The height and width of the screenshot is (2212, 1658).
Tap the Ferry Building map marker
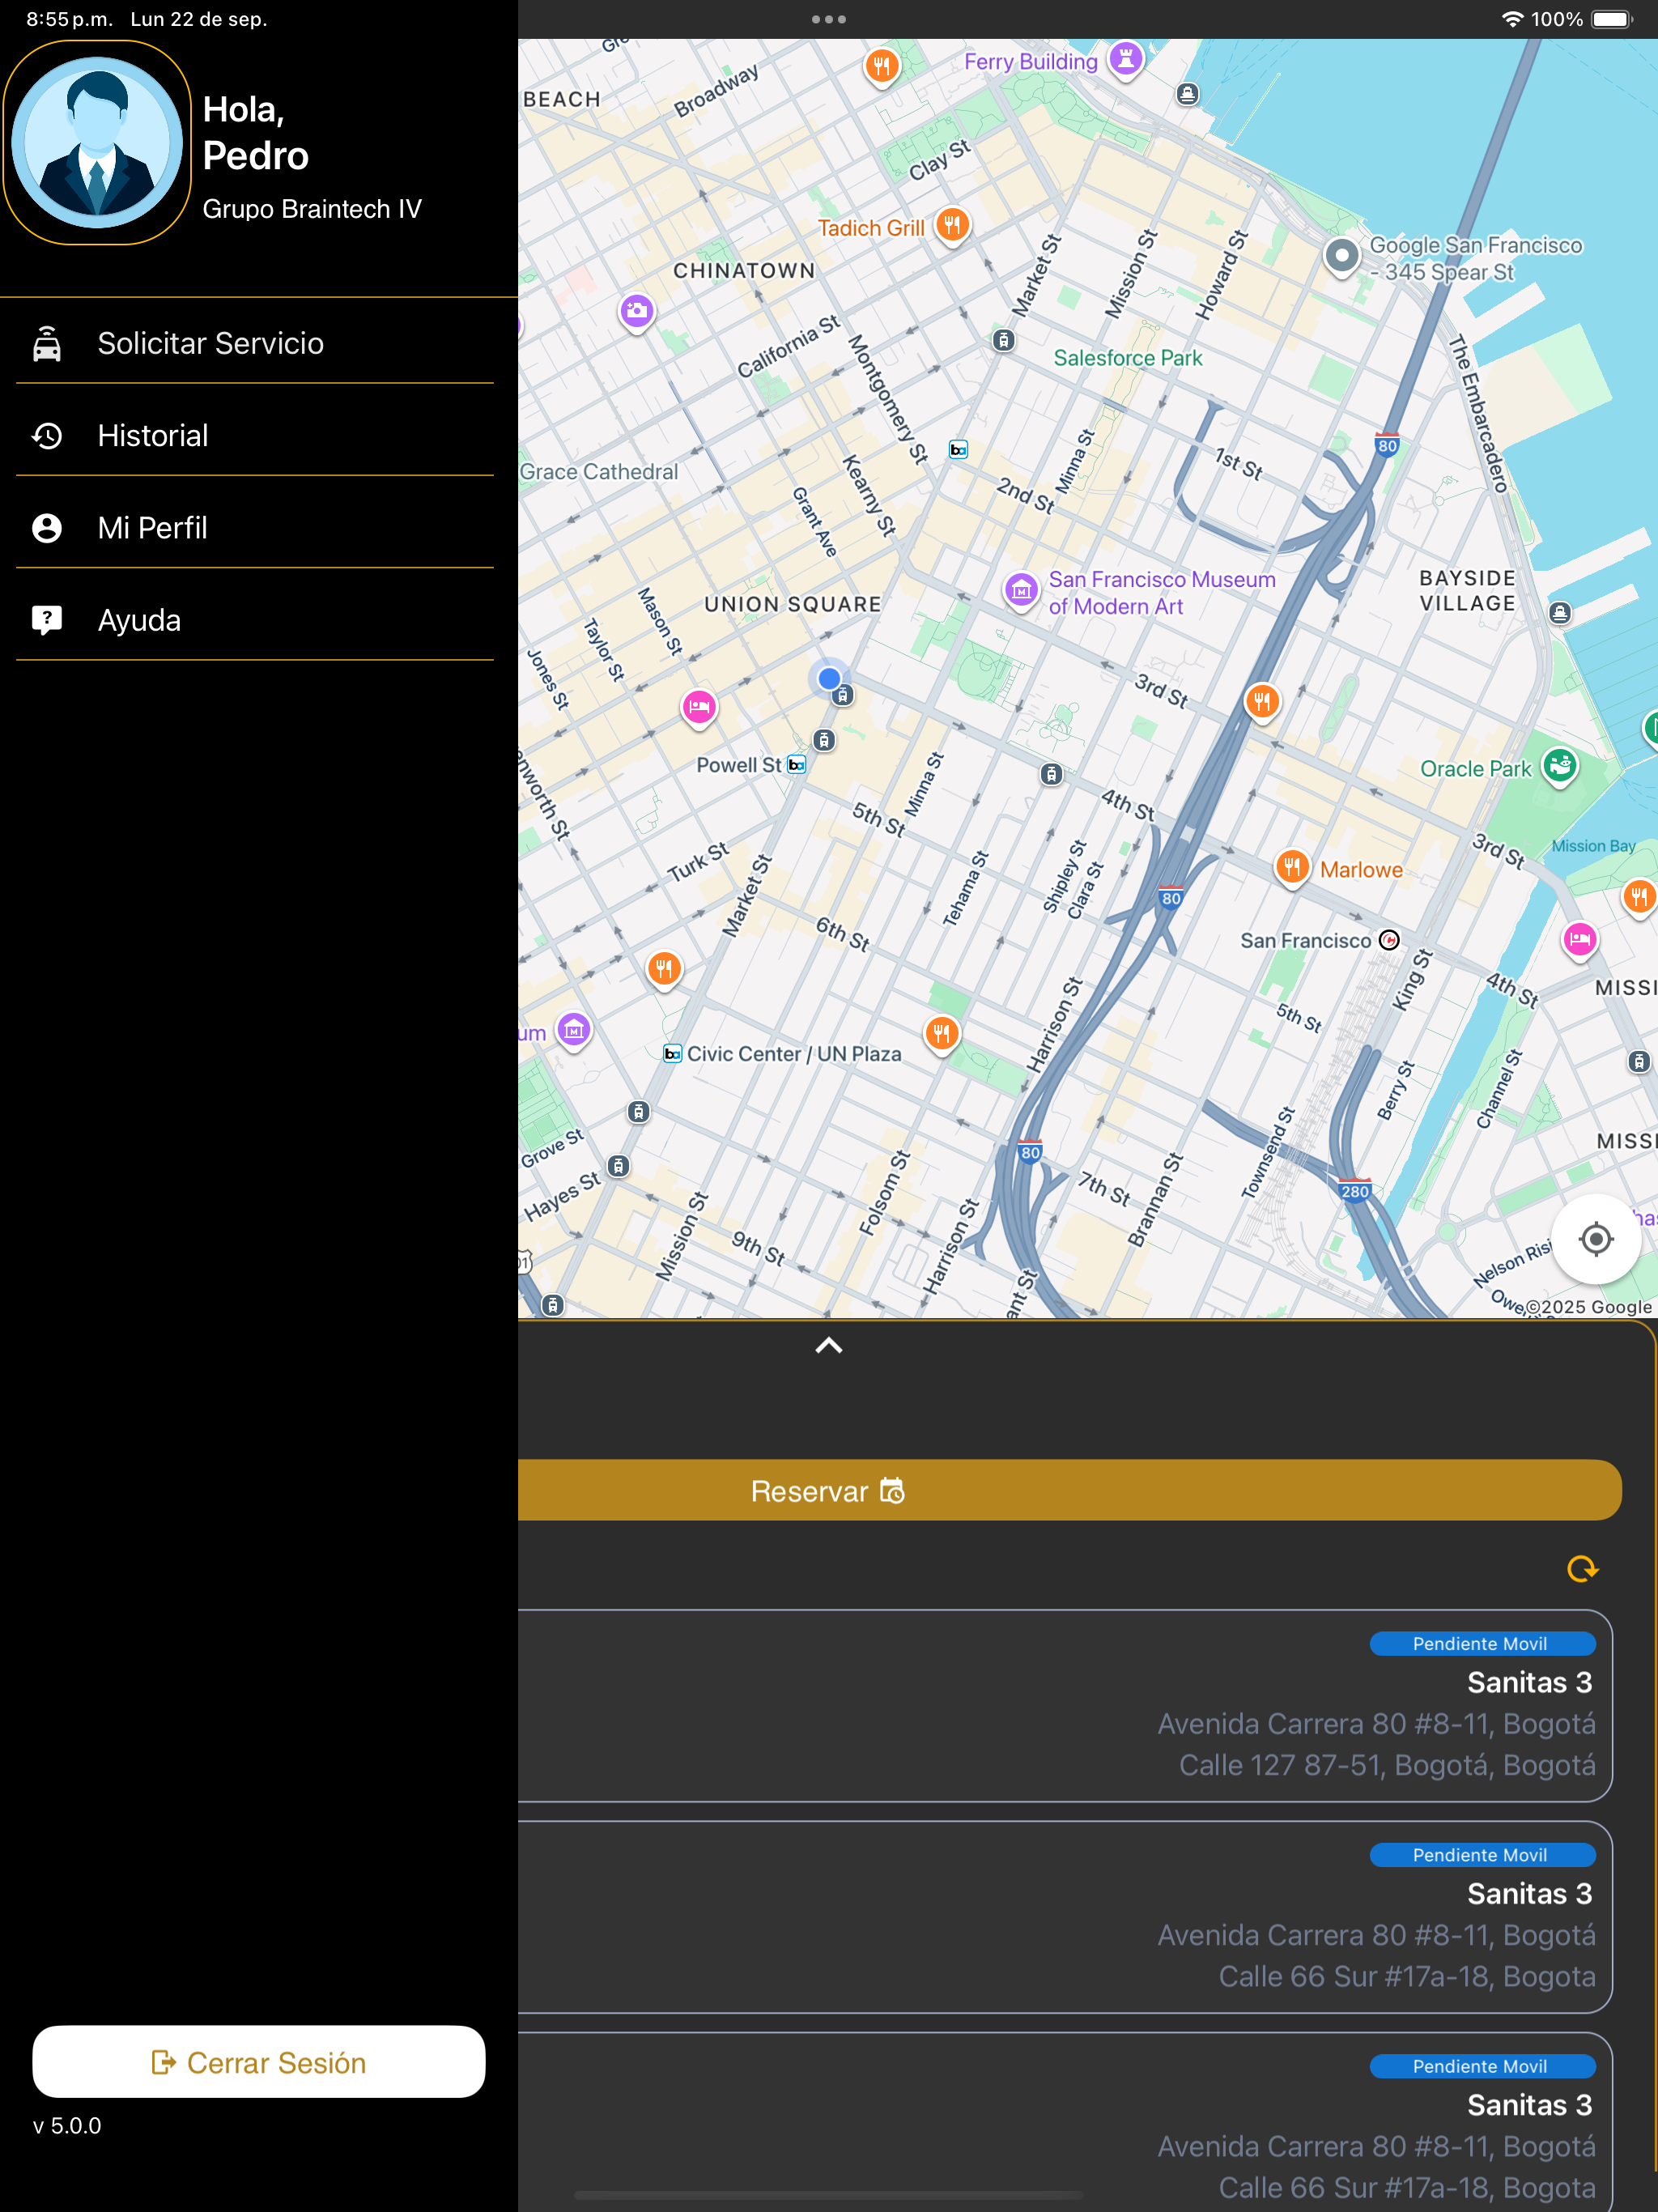pyautogui.click(x=1126, y=59)
